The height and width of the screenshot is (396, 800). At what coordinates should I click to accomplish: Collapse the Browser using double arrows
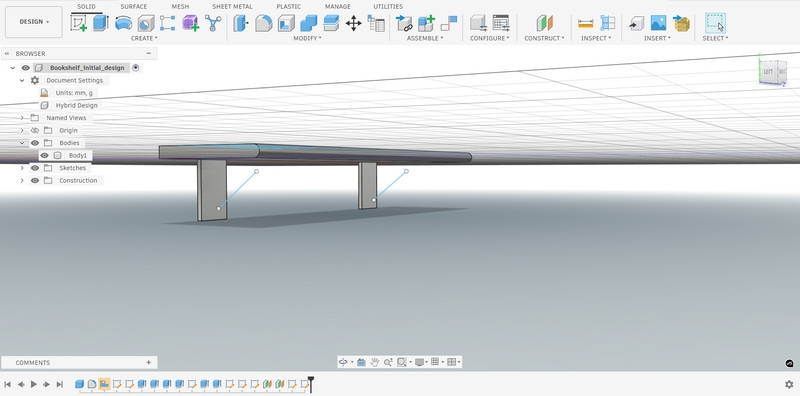coord(7,54)
